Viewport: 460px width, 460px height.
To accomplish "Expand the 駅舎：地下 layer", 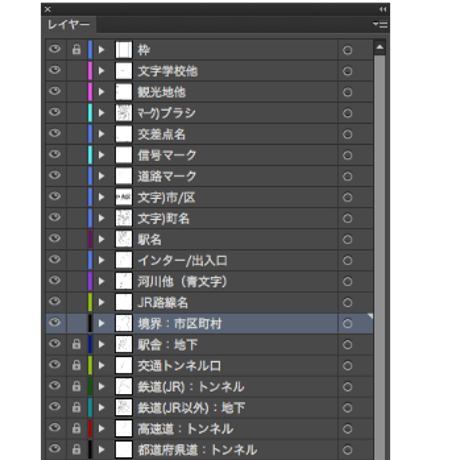I will pos(101,344).
